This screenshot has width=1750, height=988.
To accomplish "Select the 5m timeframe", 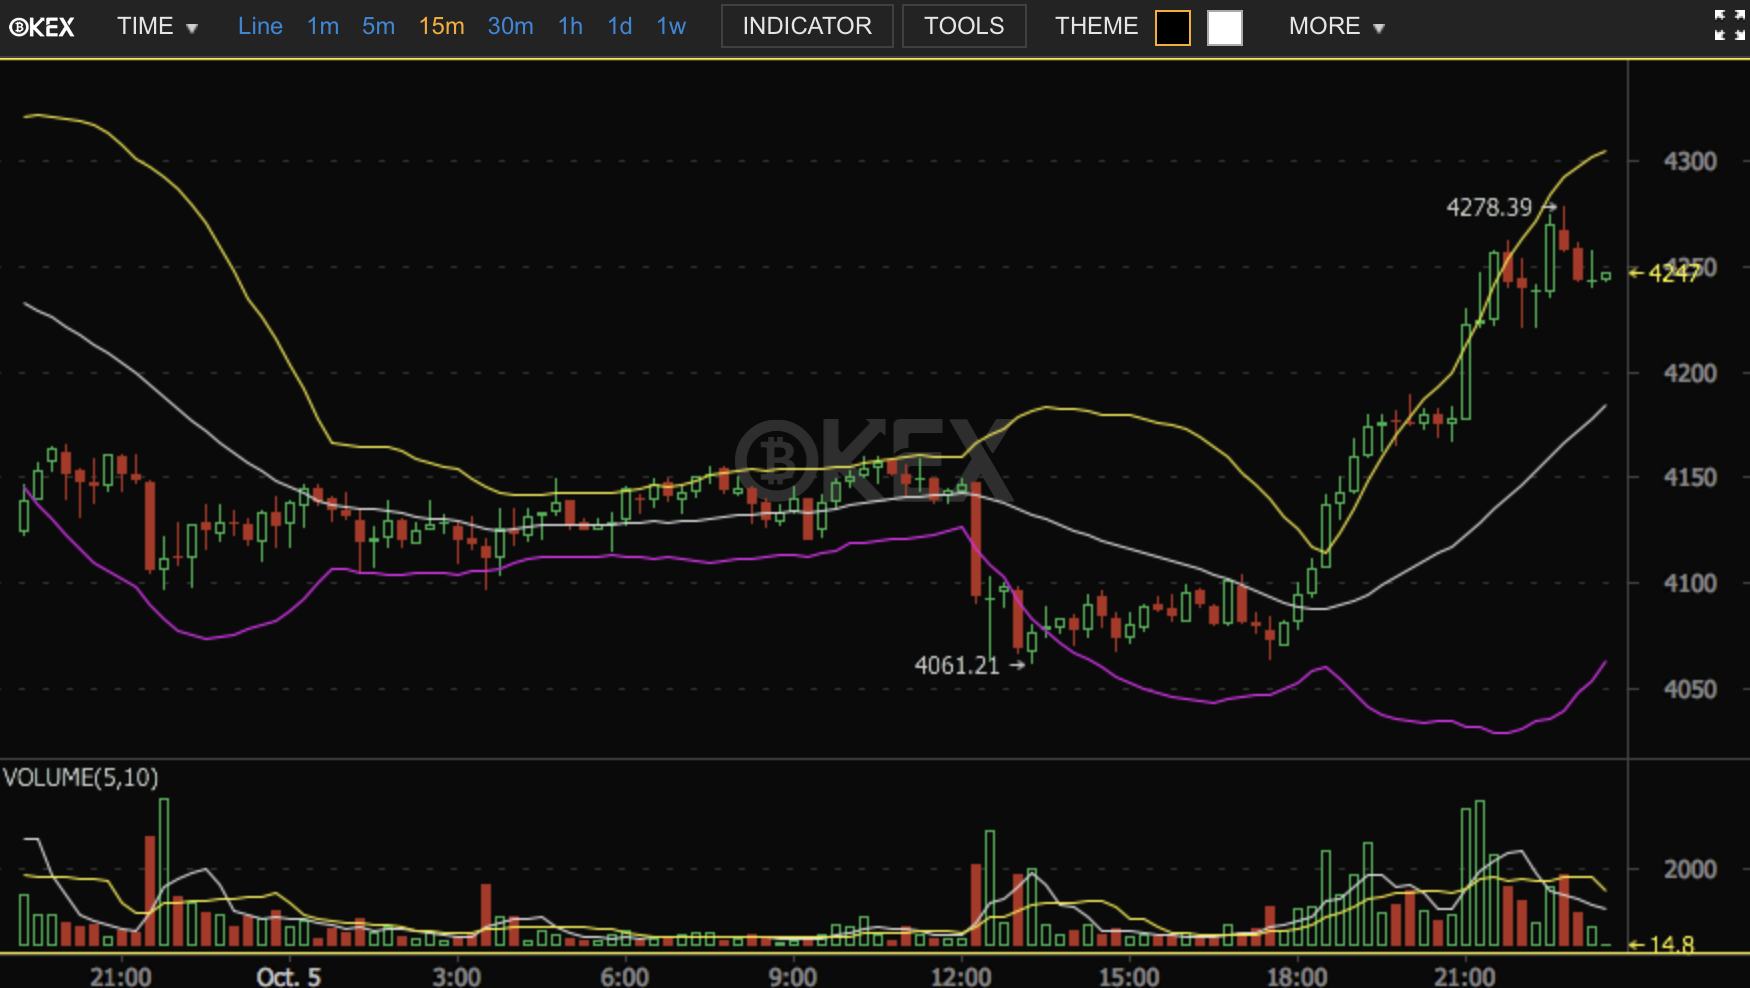I will (x=378, y=27).
